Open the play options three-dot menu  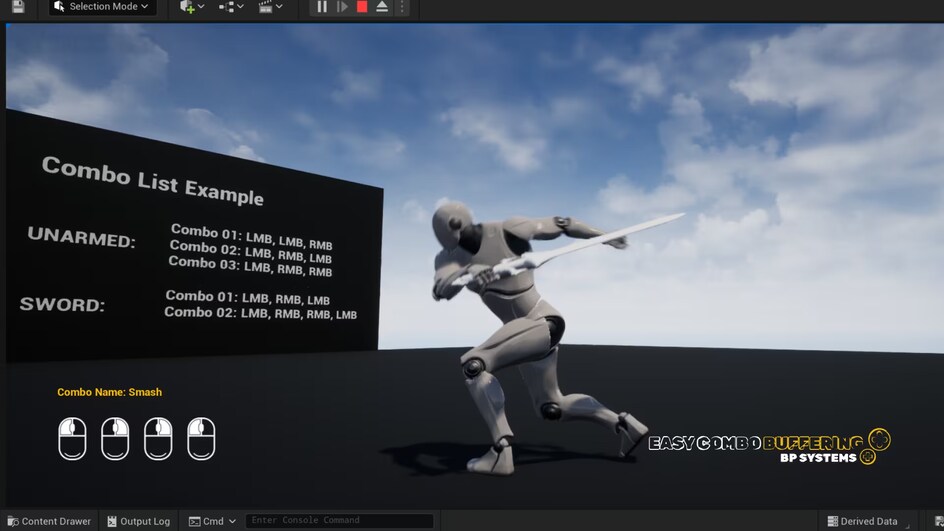tap(401, 7)
